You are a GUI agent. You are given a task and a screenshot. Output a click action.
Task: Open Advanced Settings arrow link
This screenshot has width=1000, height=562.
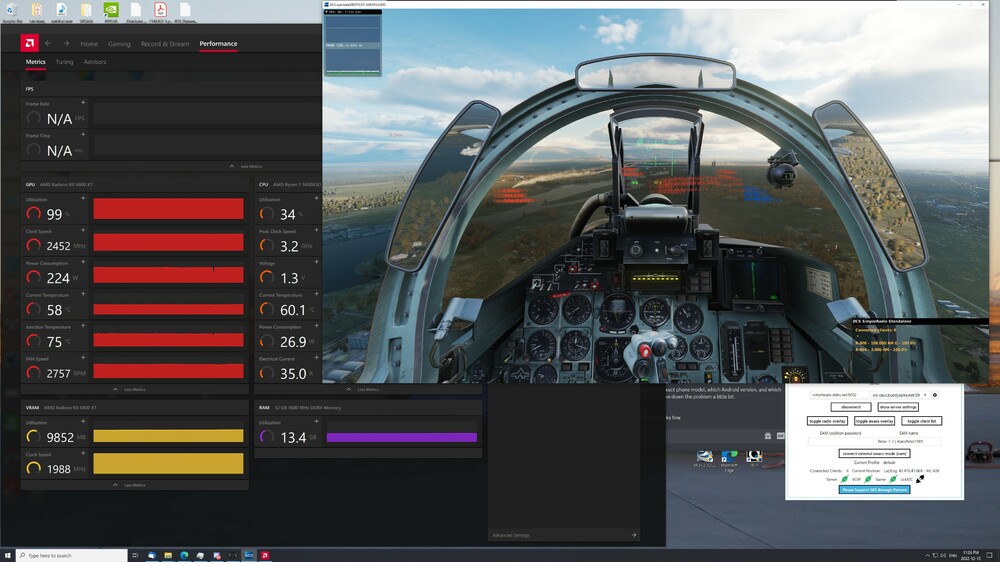(x=634, y=535)
